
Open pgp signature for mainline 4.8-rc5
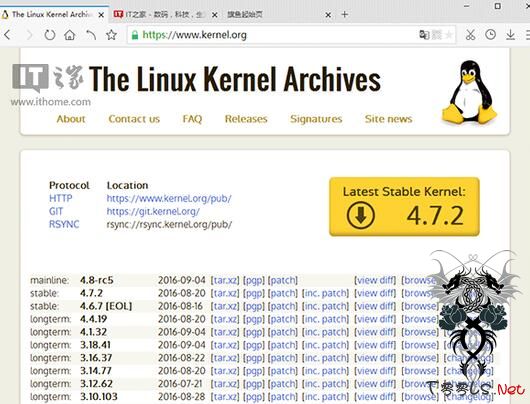(254, 280)
